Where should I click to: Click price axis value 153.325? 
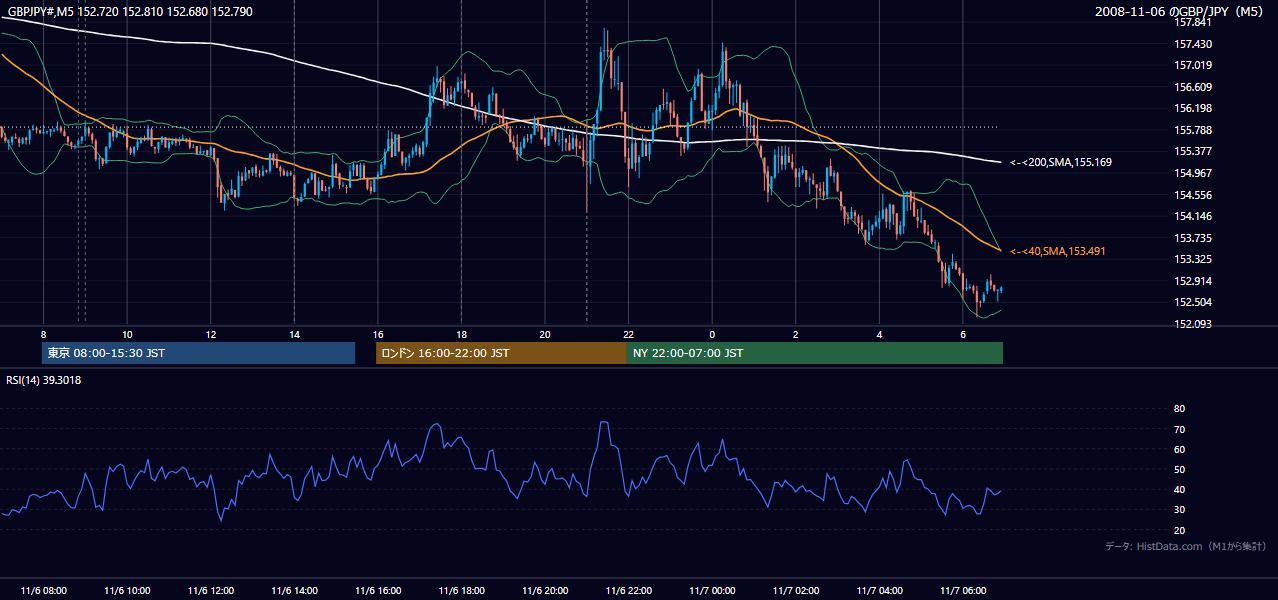coord(1193,259)
